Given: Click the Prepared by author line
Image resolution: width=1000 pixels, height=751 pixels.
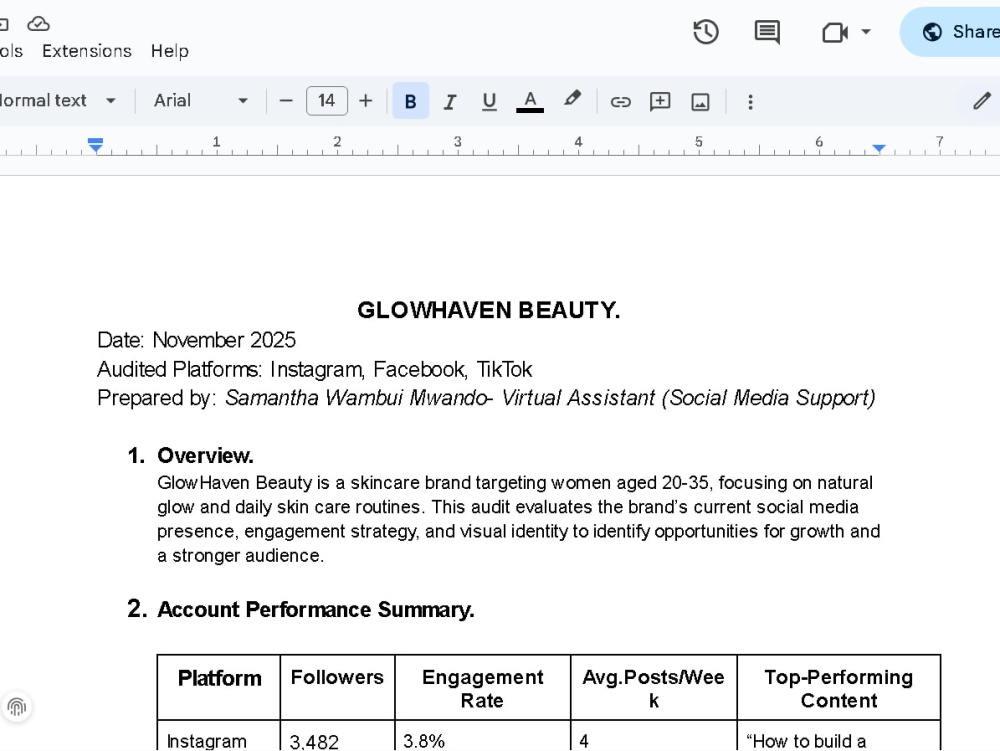Looking at the screenshot, I should point(486,398).
